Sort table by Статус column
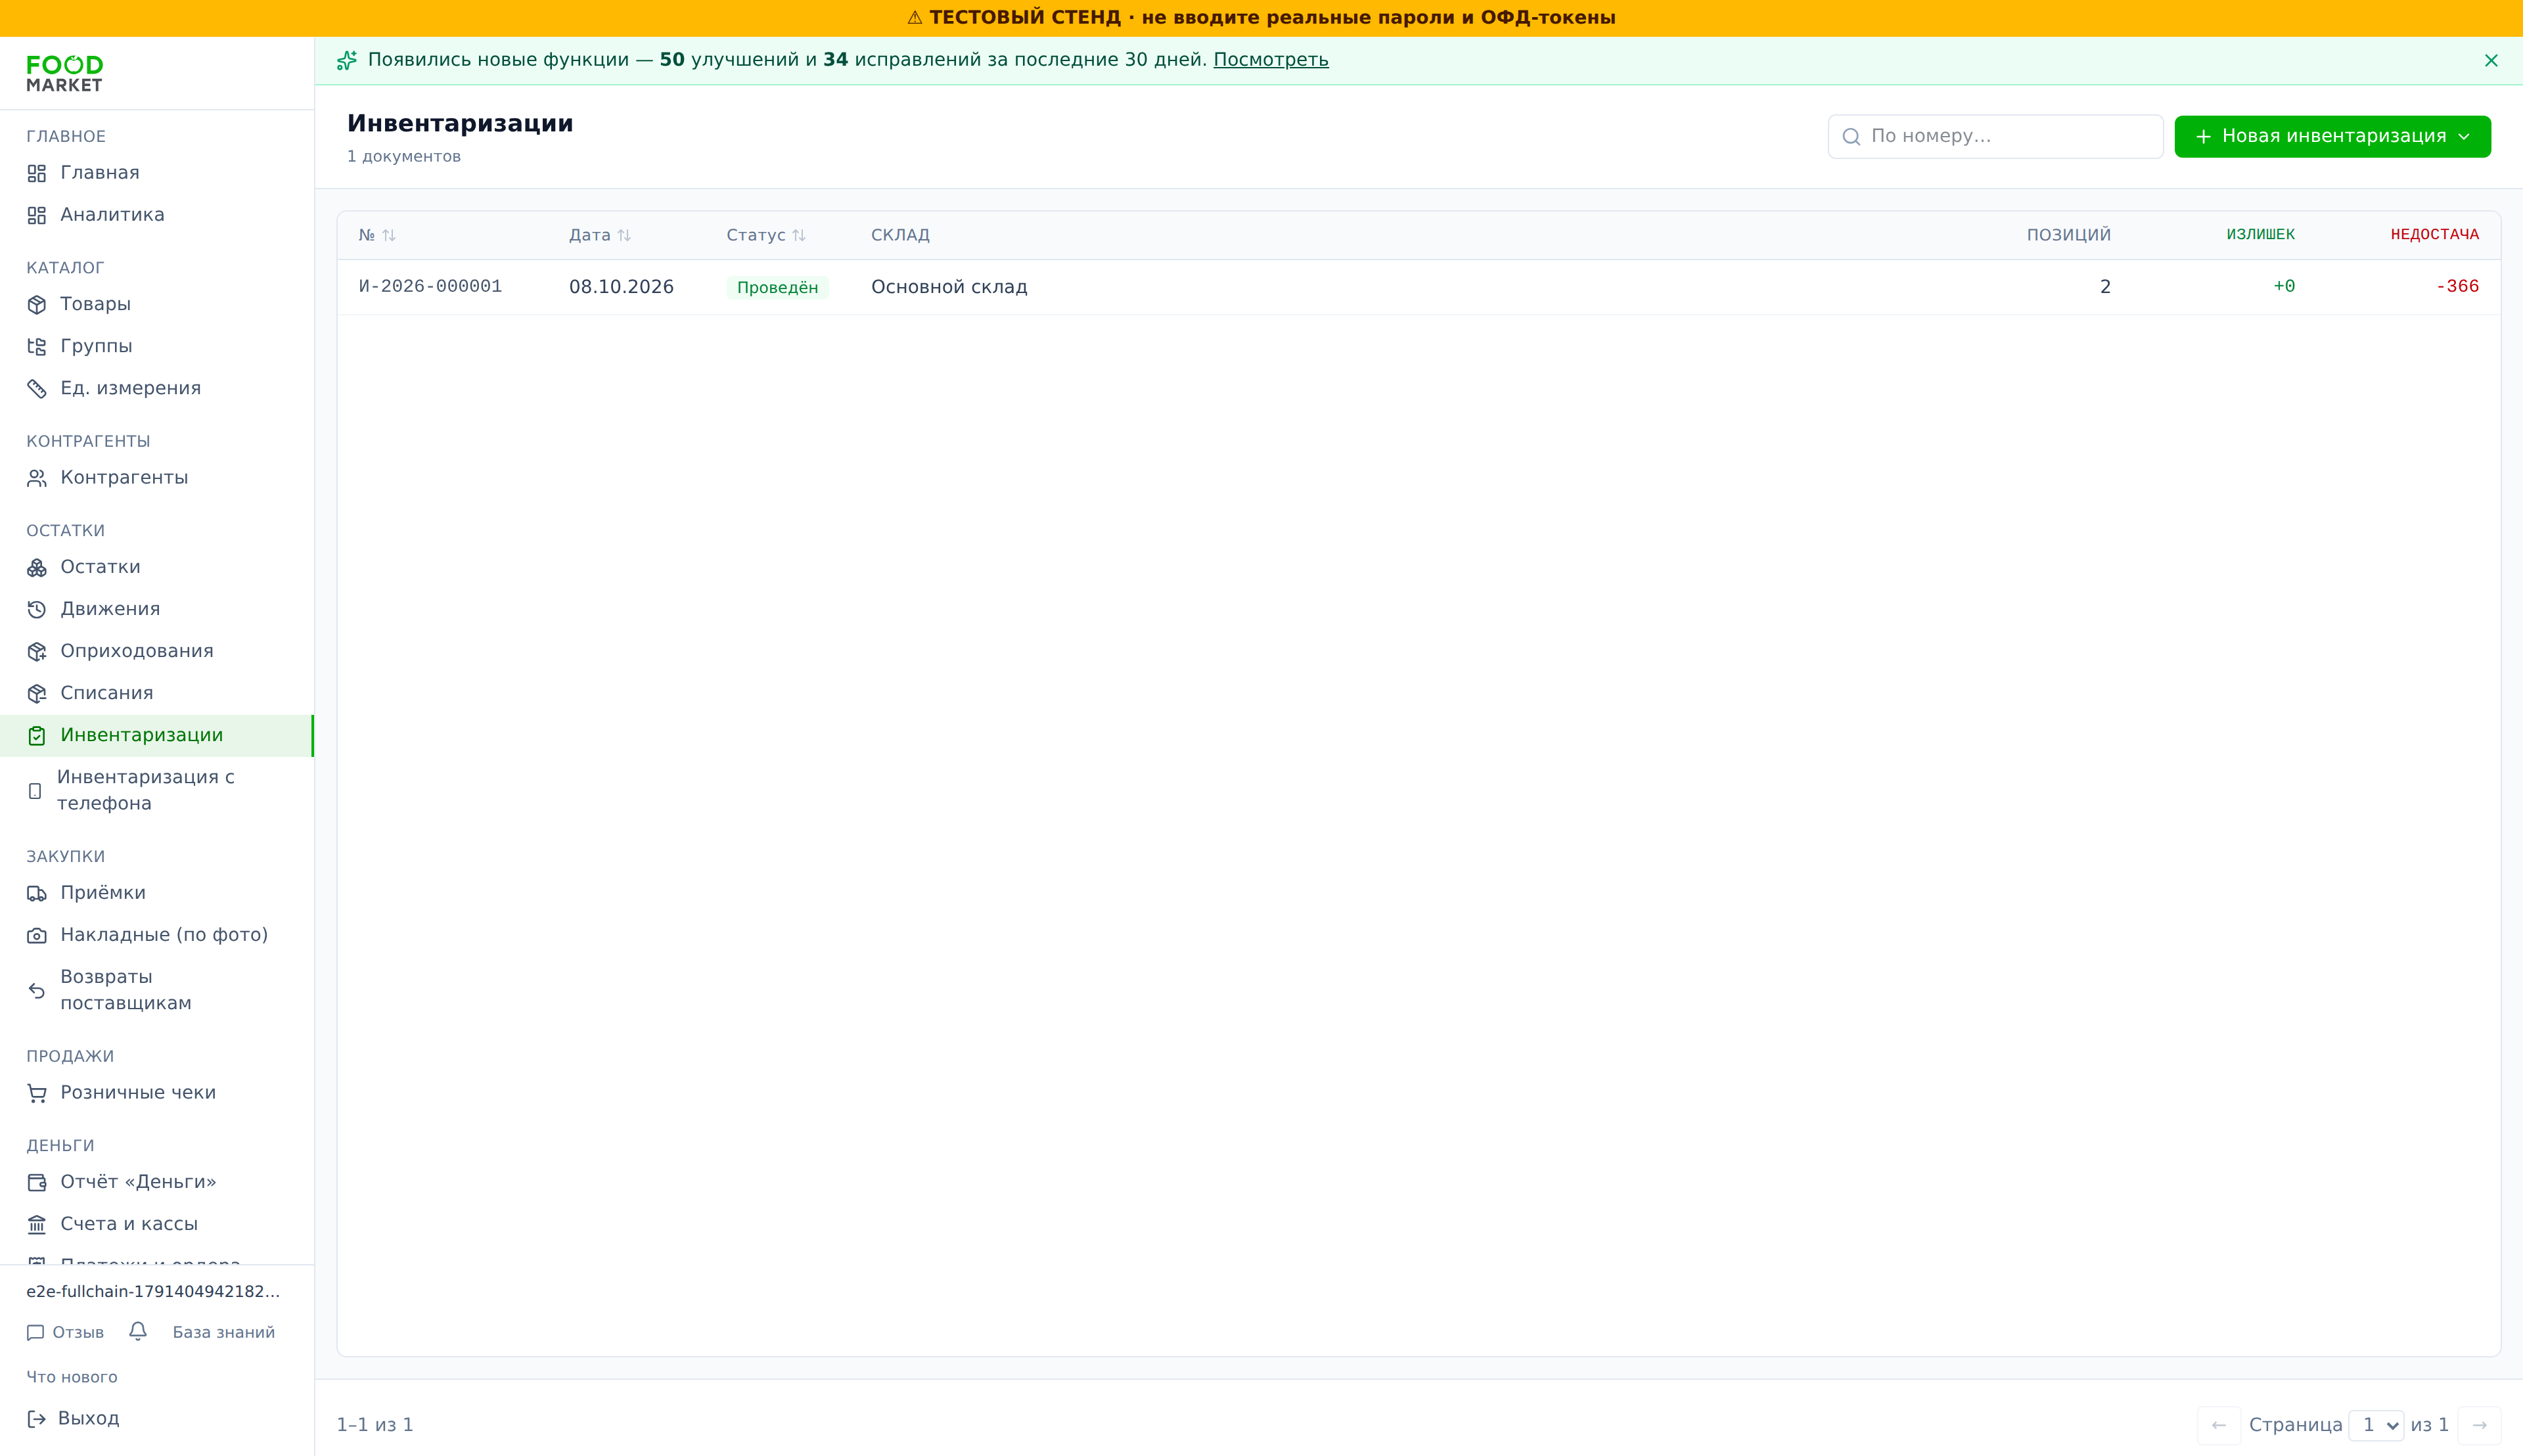This screenshot has width=2523, height=1456. [766, 235]
